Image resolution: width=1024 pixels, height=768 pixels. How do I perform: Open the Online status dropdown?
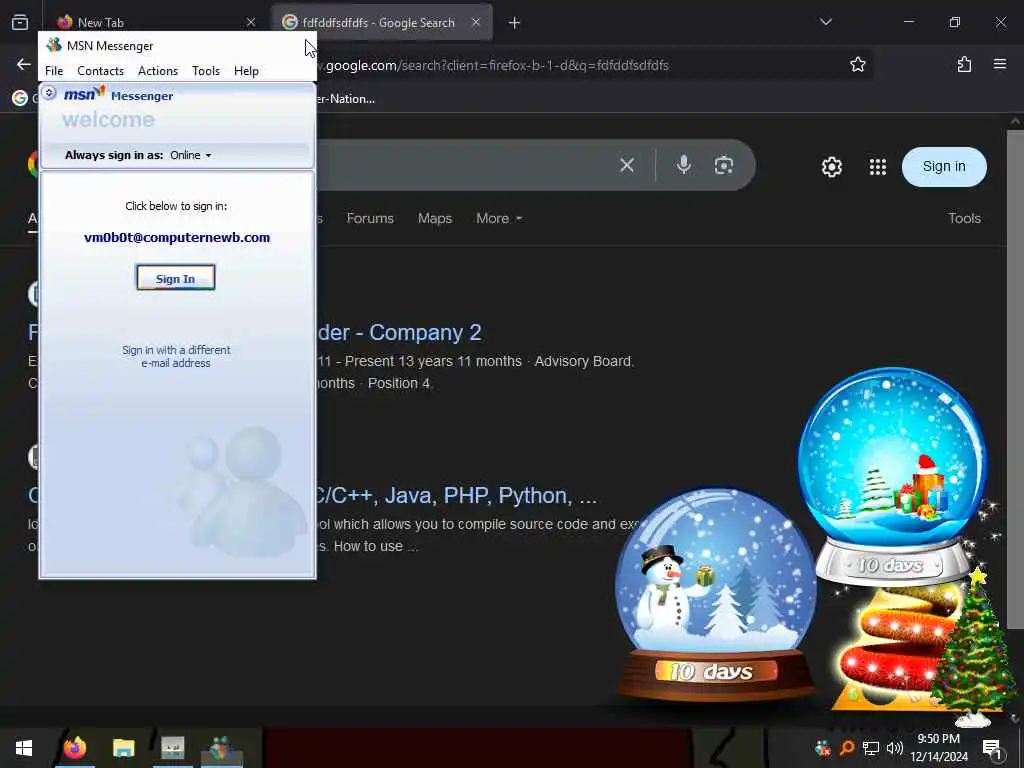tap(191, 155)
